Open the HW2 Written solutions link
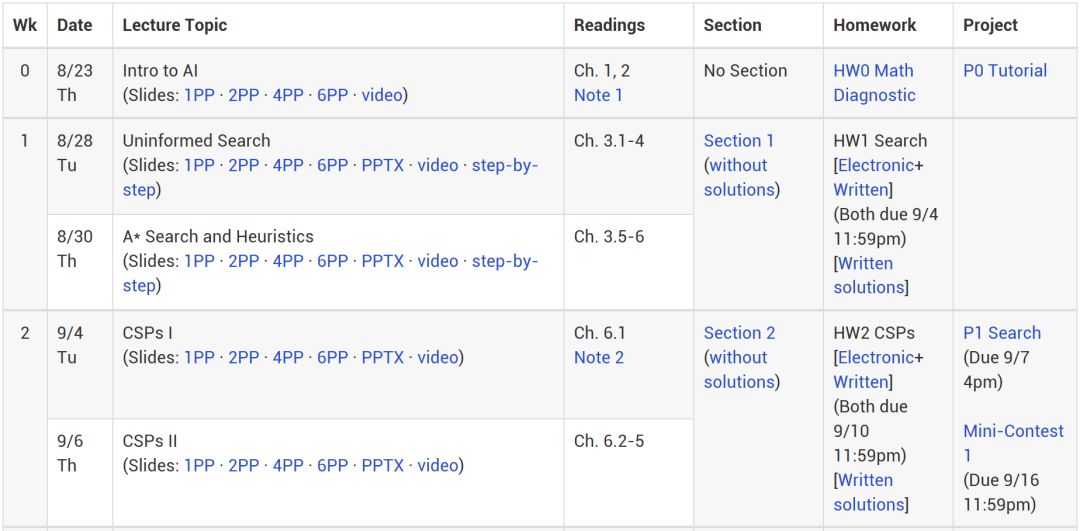This screenshot has width=1080, height=531. click(x=869, y=492)
